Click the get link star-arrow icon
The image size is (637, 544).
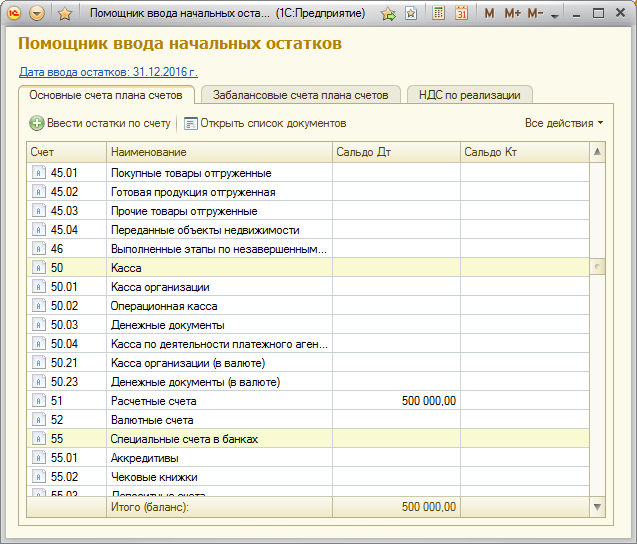point(388,14)
